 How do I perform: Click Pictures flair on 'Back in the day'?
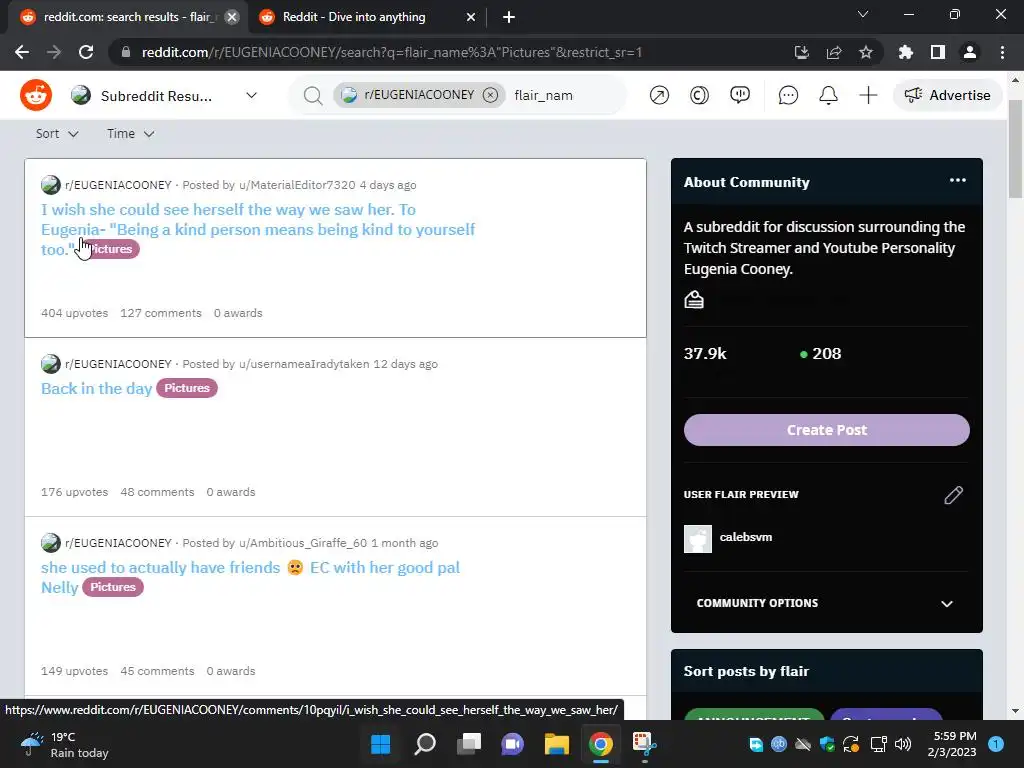pyautogui.click(x=187, y=388)
